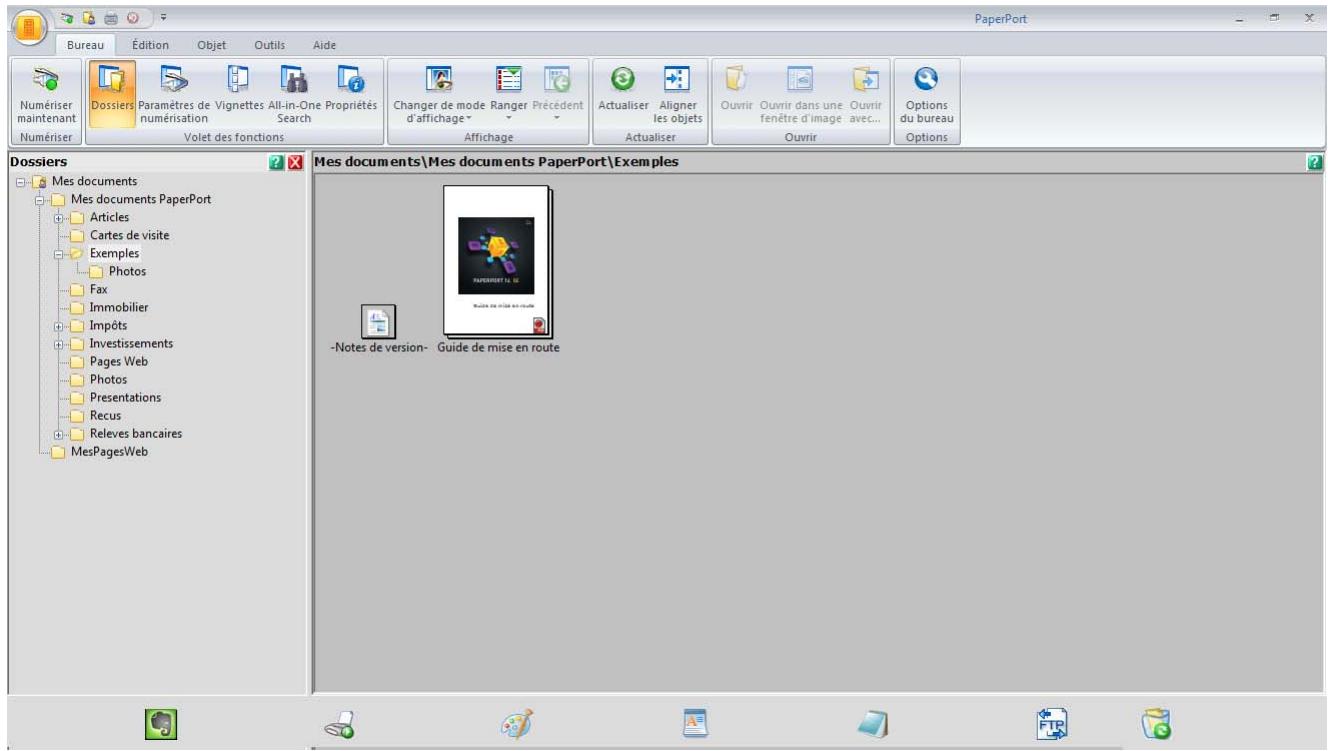Select the Investissements folder
The width and height of the screenshot is (1328, 751).
tap(131, 343)
